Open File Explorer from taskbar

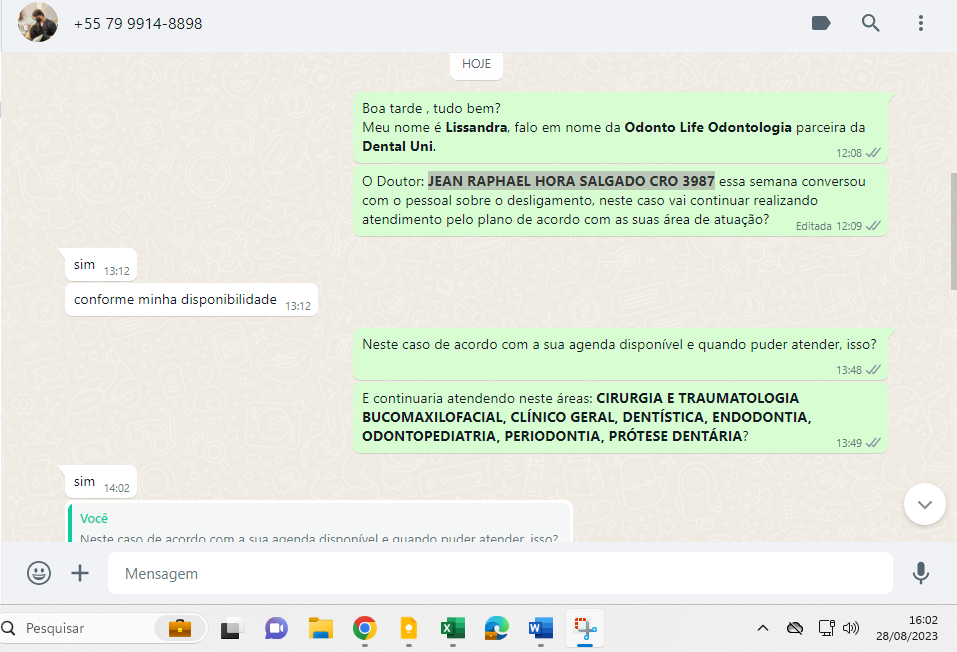point(320,628)
